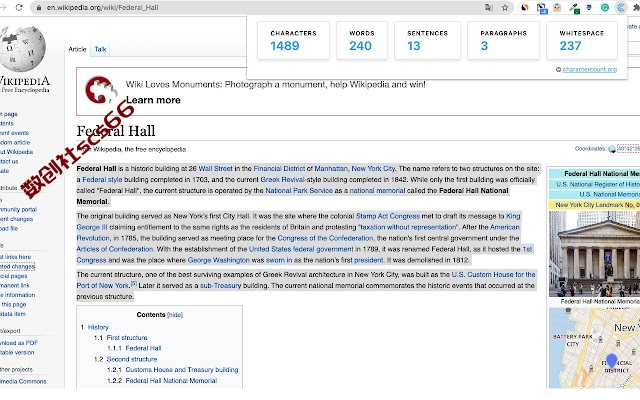Open the beige face extension icon

[x=557, y=7]
